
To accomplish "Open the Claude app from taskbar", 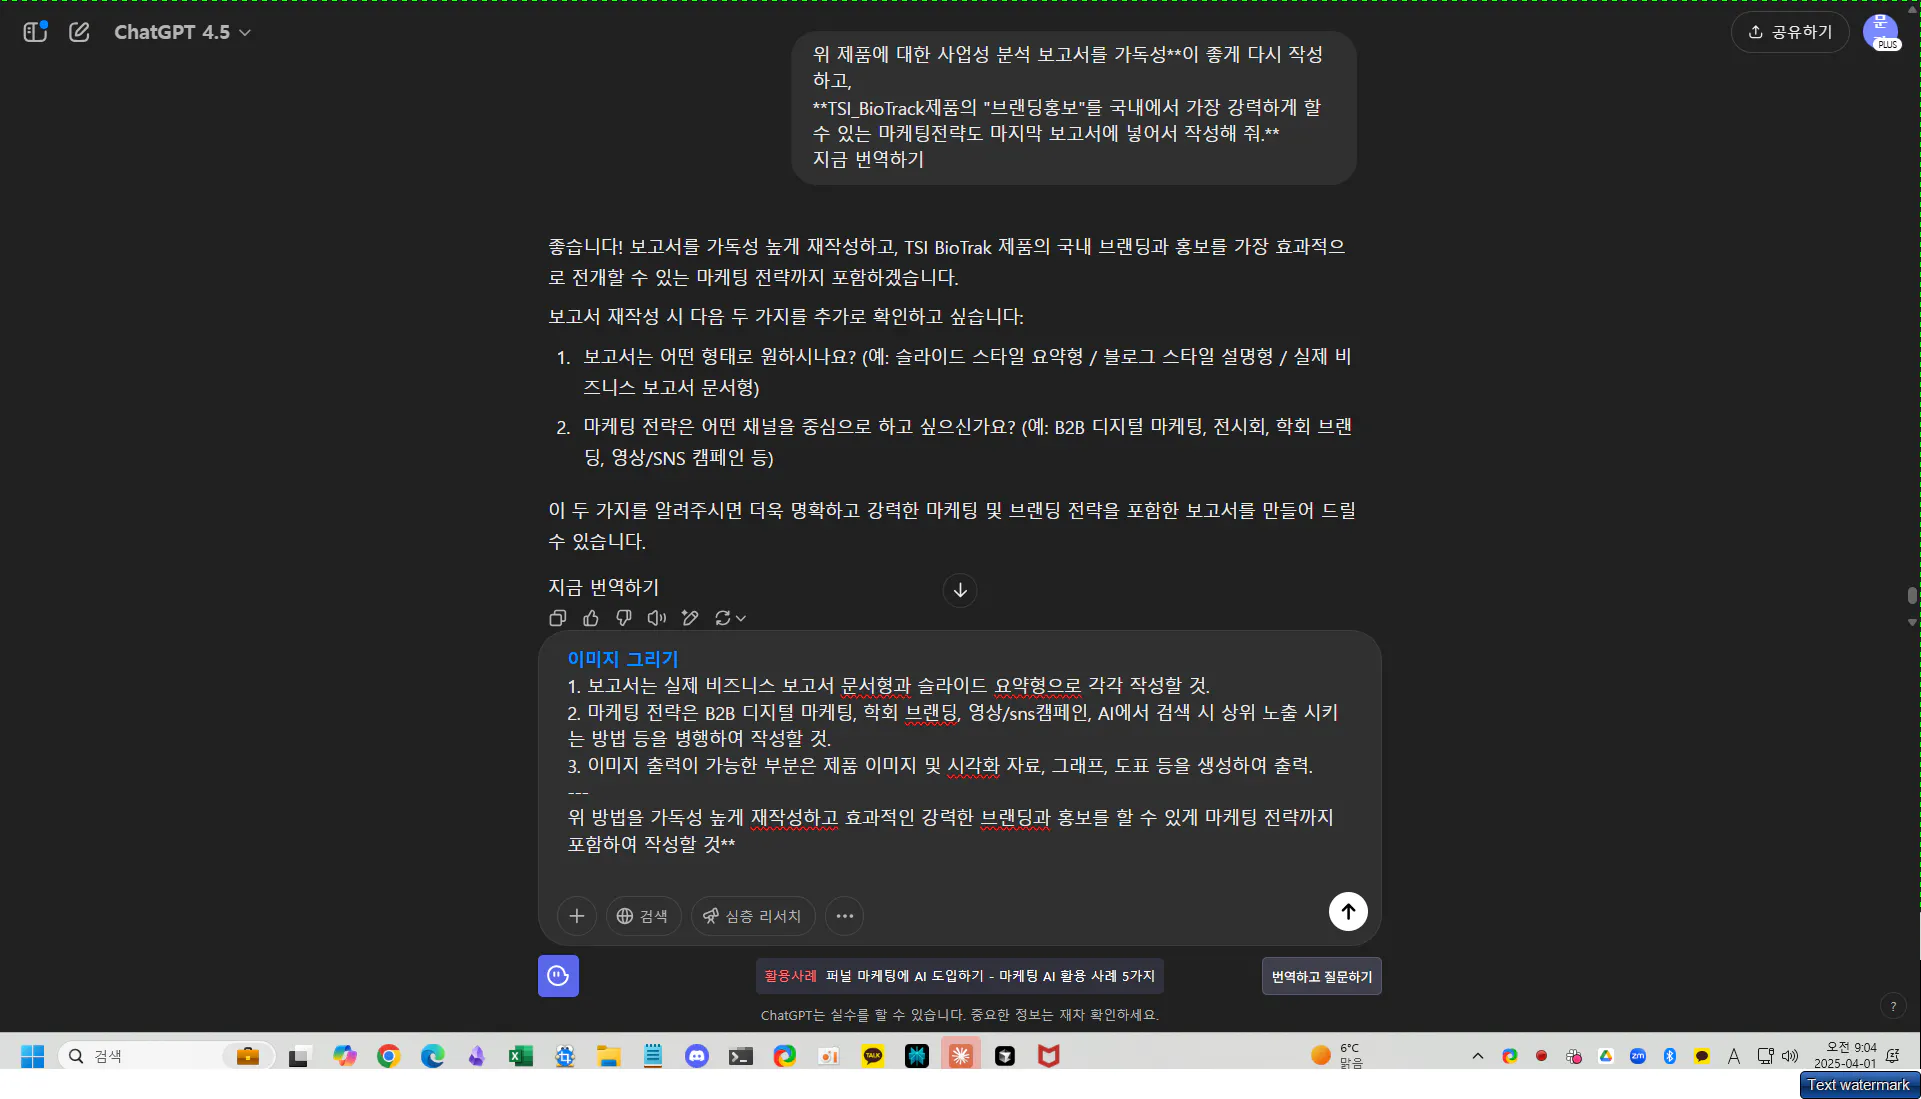I will tap(961, 1056).
